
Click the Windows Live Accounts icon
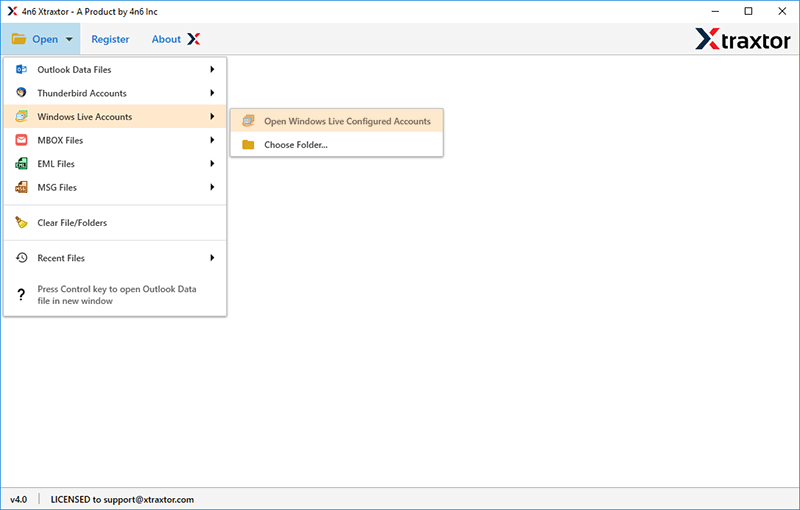(21, 116)
